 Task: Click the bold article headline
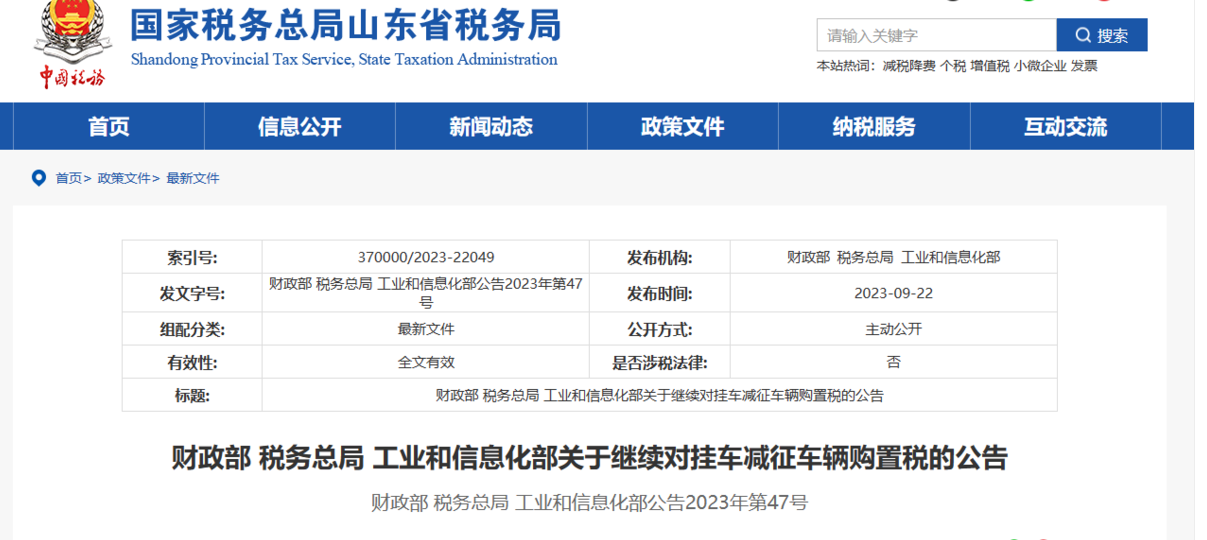589,458
